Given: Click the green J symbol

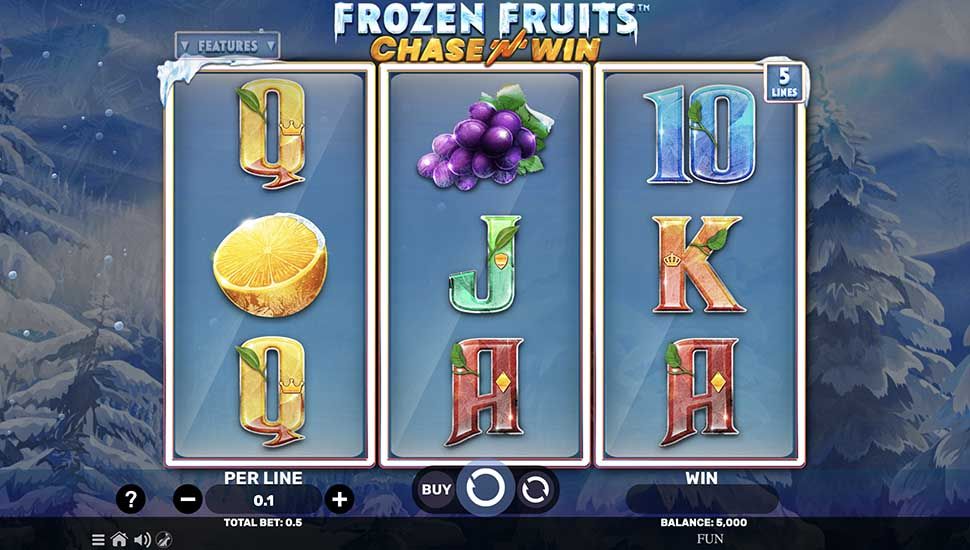Looking at the screenshot, I should click(x=486, y=264).
